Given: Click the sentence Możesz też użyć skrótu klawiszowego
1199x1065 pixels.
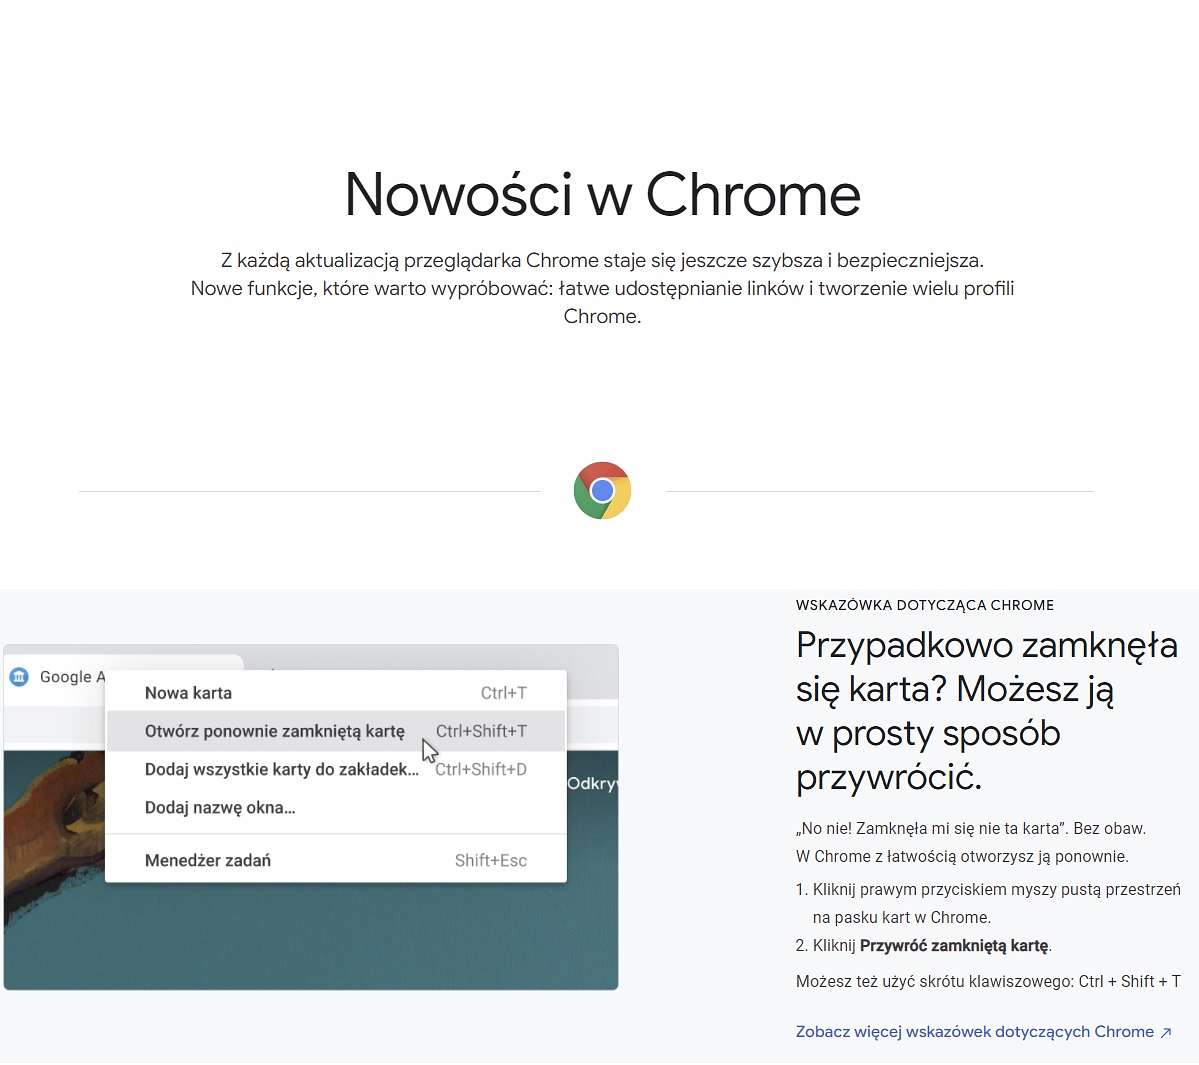Looking at the screenshot, I should pyautogui.click(x=988, y=981).
